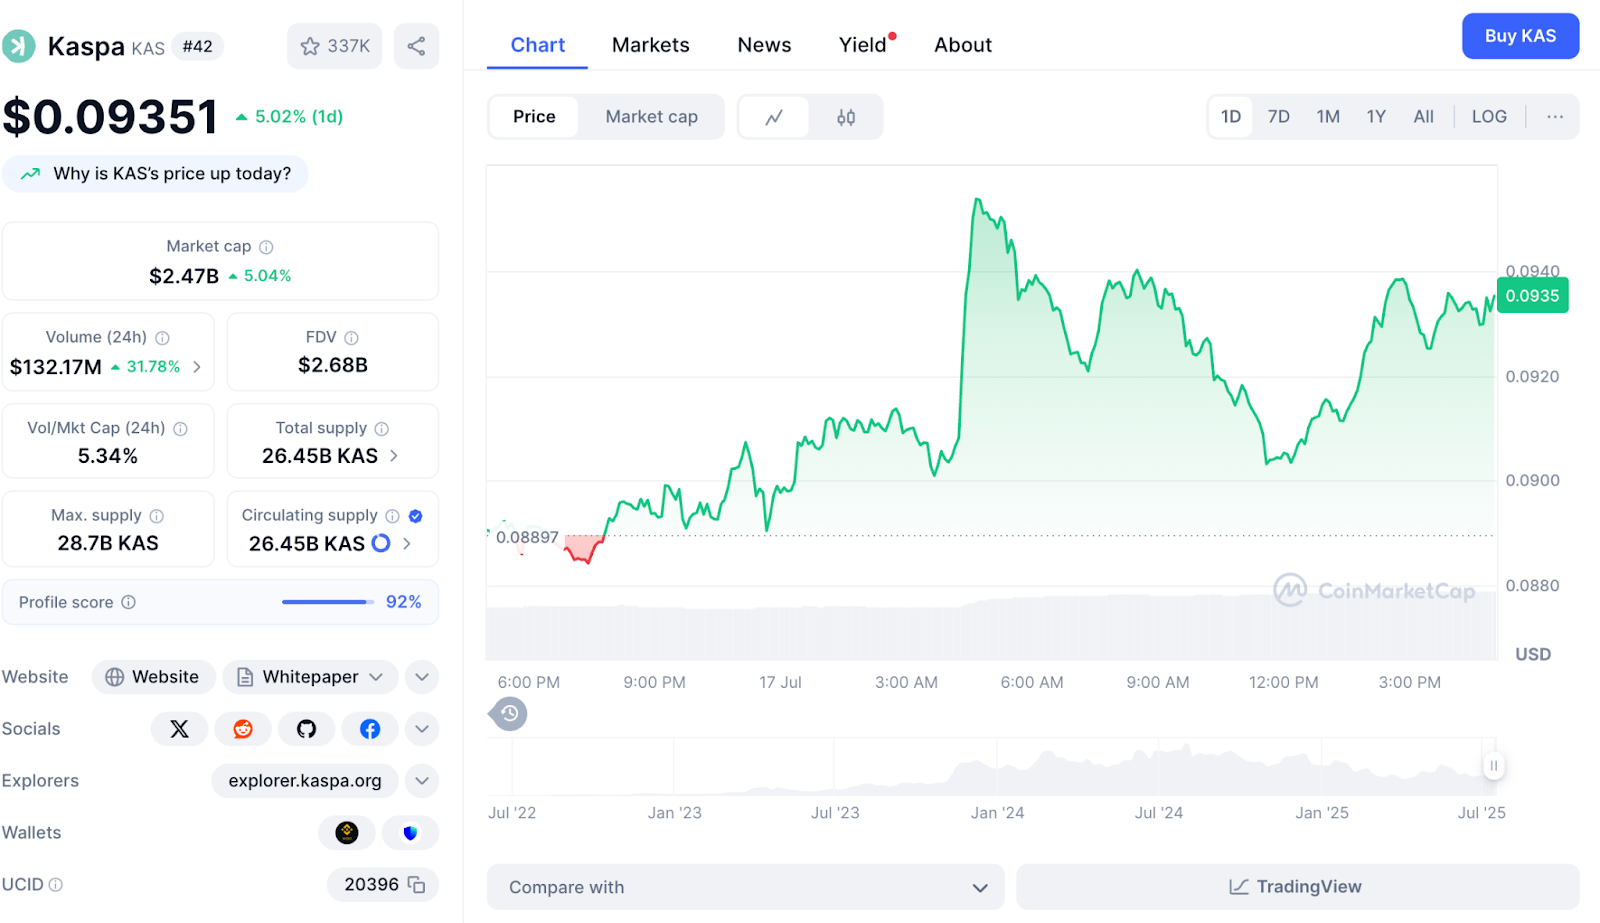The height and width of the screenshot is (923, 1600).
Task: Set chart range to 1M
Action: pyautogui.click(x=1328, y=117)
